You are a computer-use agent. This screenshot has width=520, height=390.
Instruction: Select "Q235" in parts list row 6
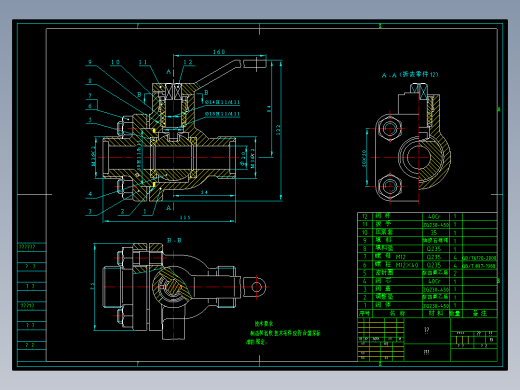(x=434, y=265)
